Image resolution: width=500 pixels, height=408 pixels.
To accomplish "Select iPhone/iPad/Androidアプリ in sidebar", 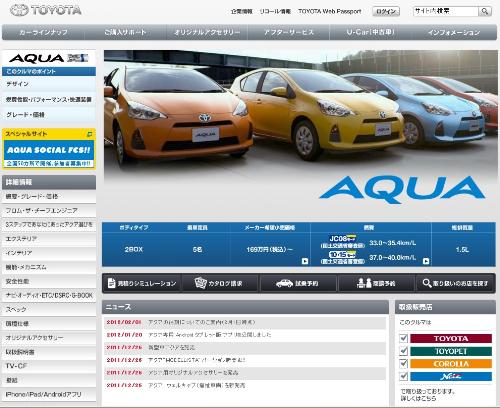I will point(49,394).
